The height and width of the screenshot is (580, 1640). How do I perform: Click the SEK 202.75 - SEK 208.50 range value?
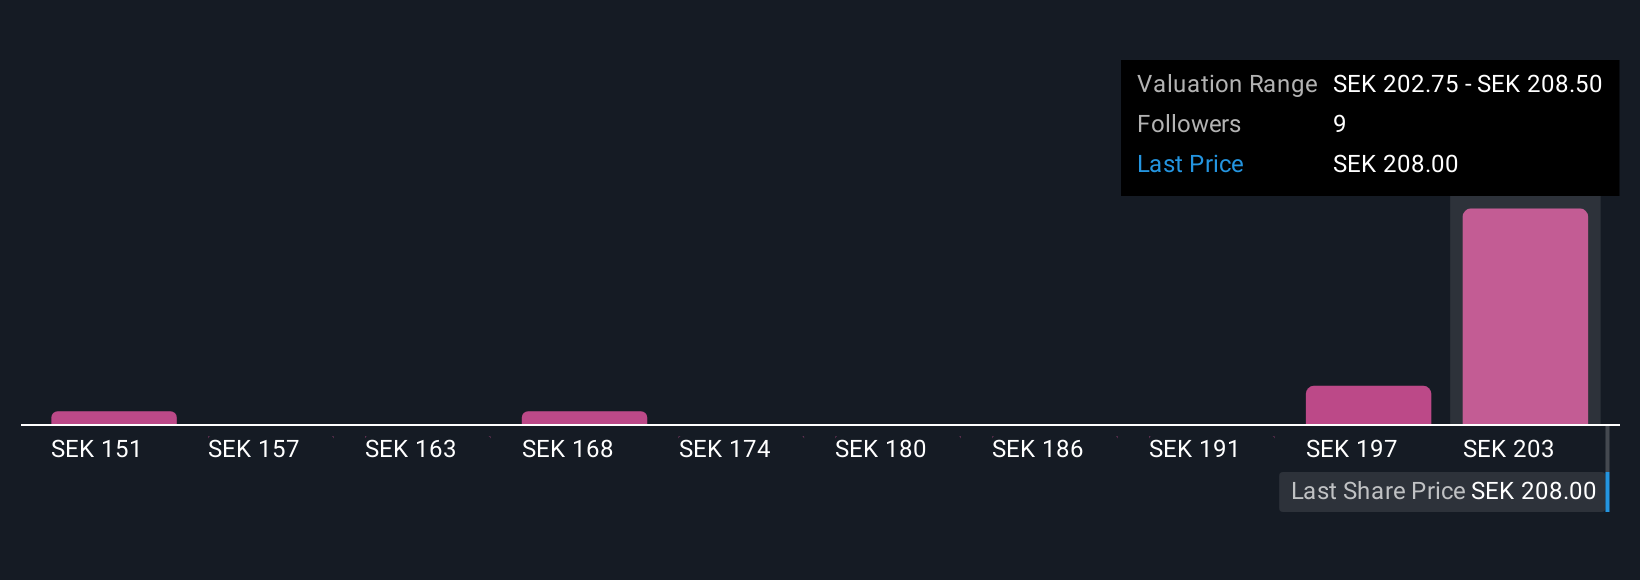(1467, 84)
